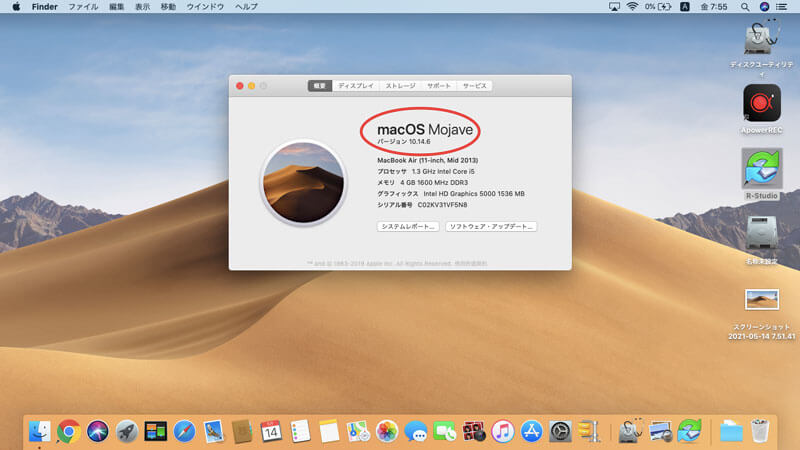Click the macOS Mojave landscape image

[x=303, y=183]
